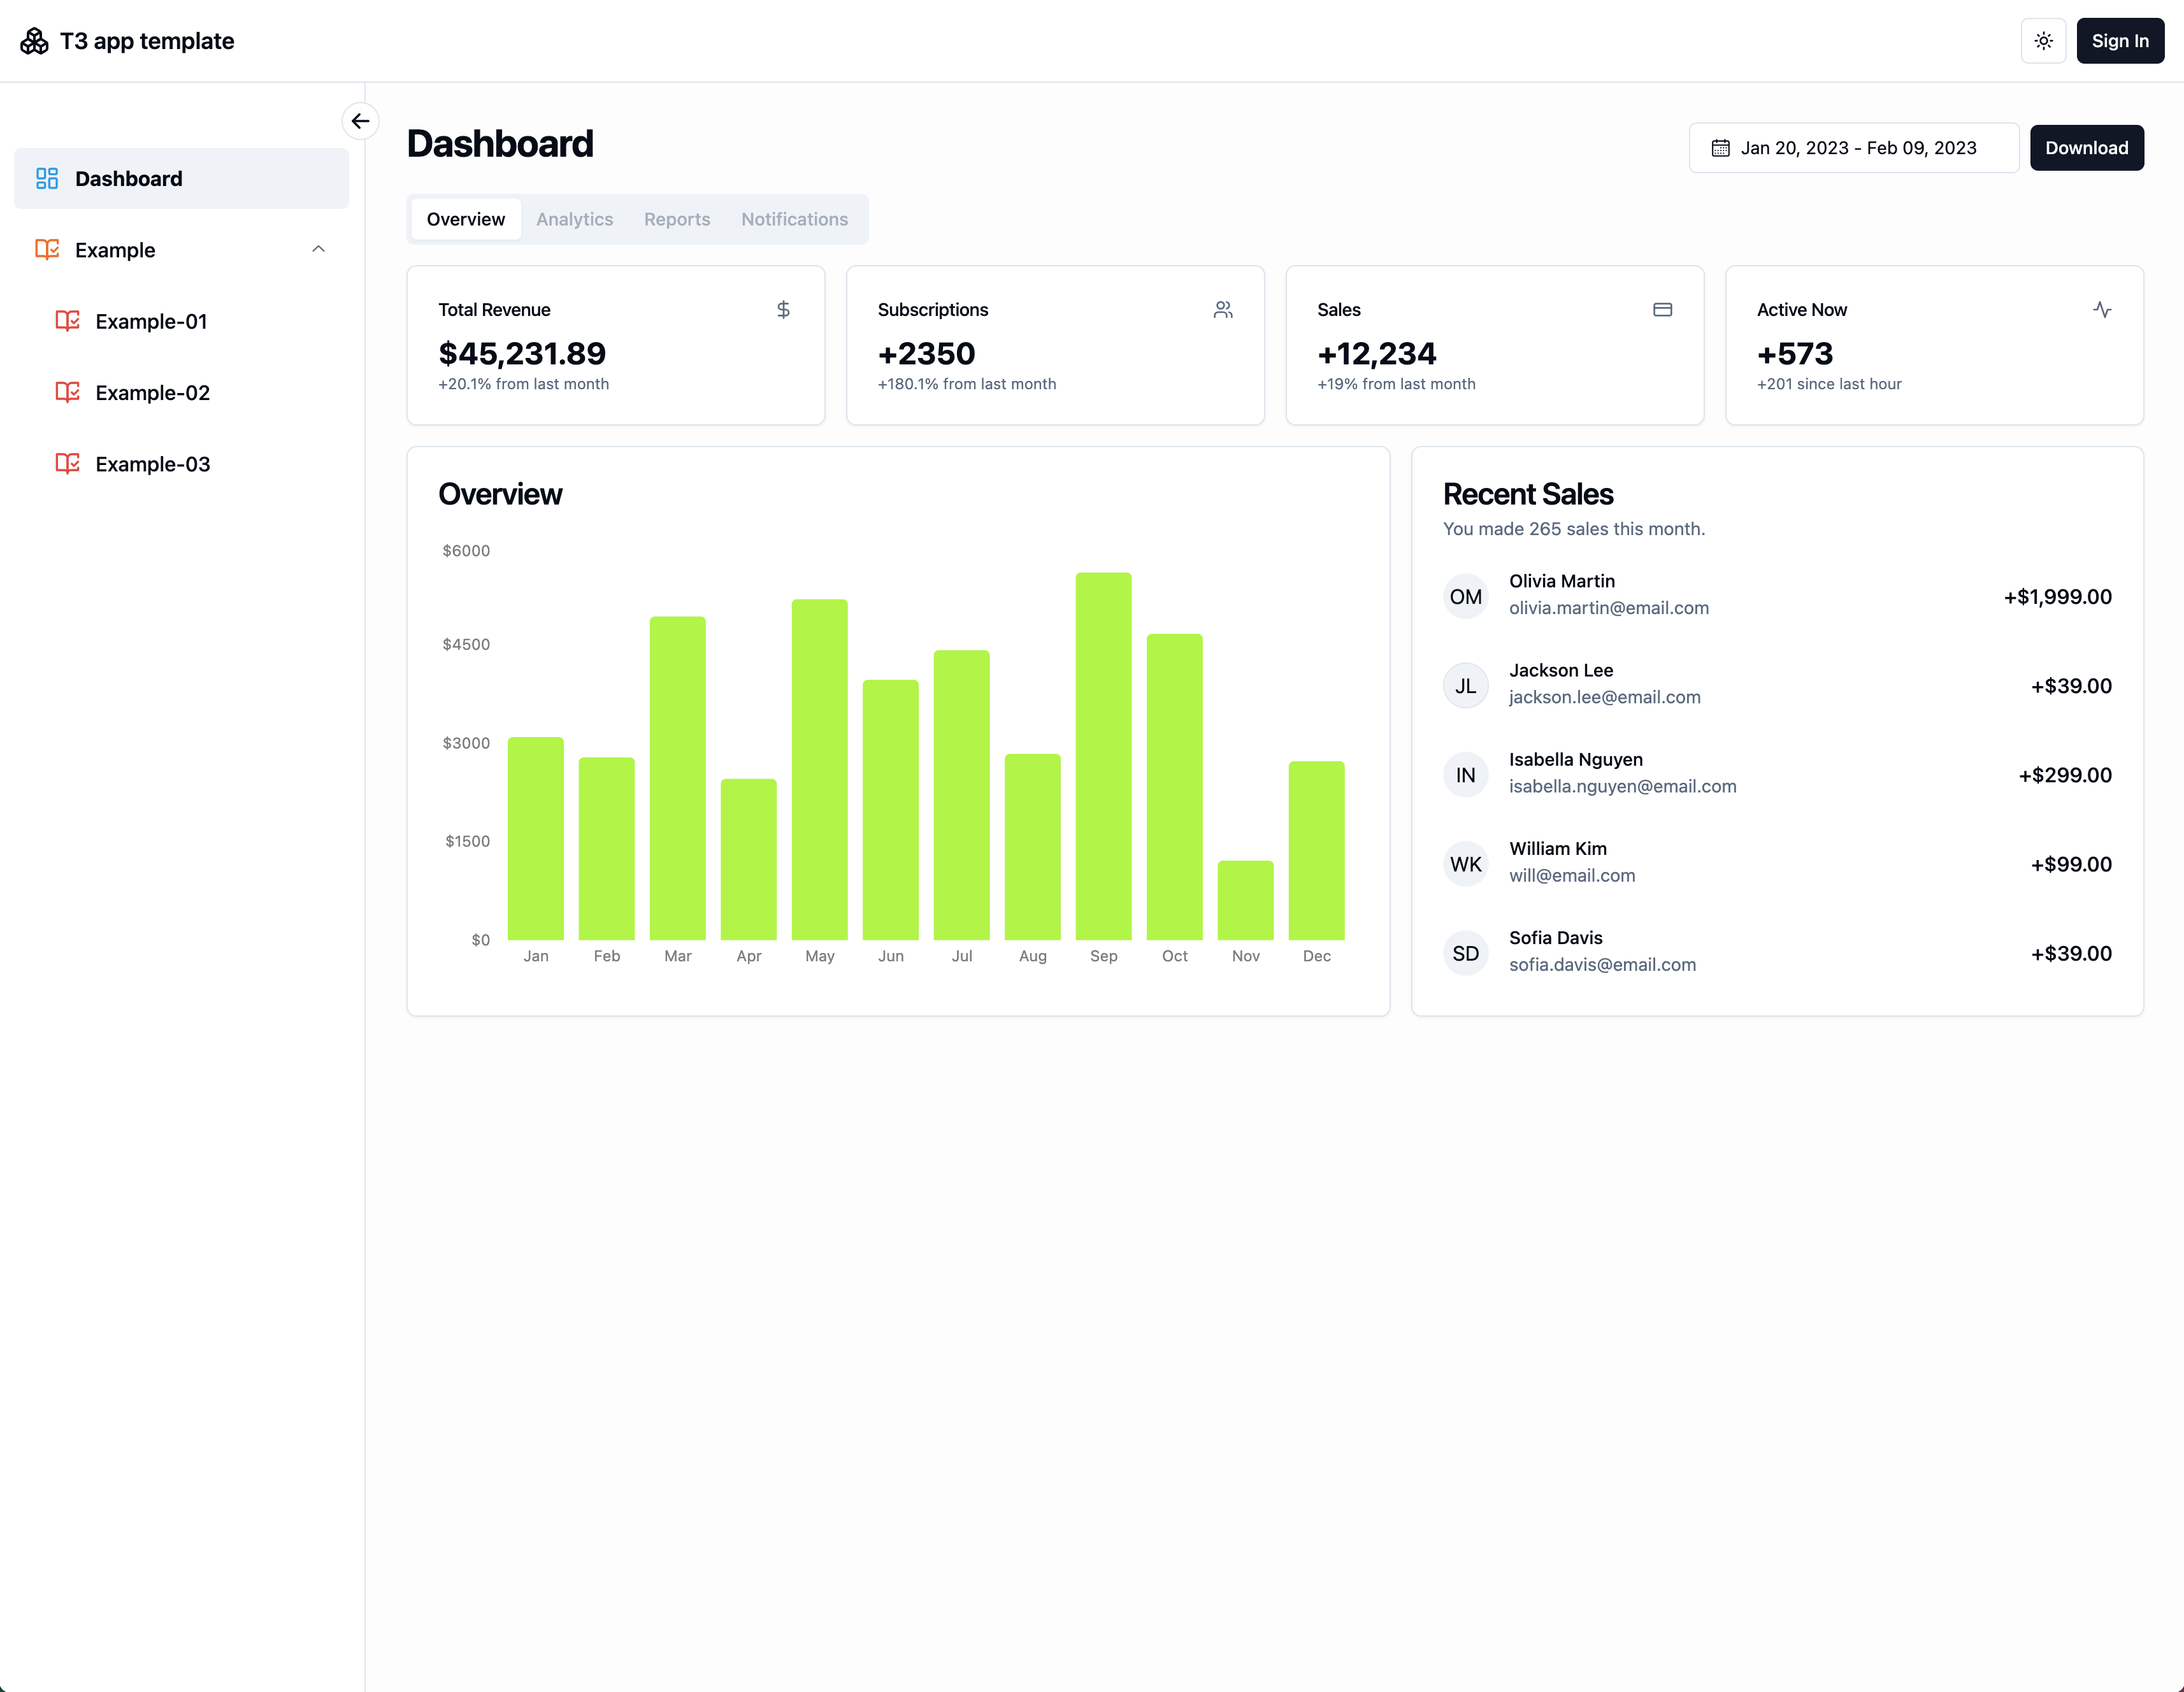Open Example-02 in the sidebar
The image size is (2184, 1692).
tap(152, 393)
